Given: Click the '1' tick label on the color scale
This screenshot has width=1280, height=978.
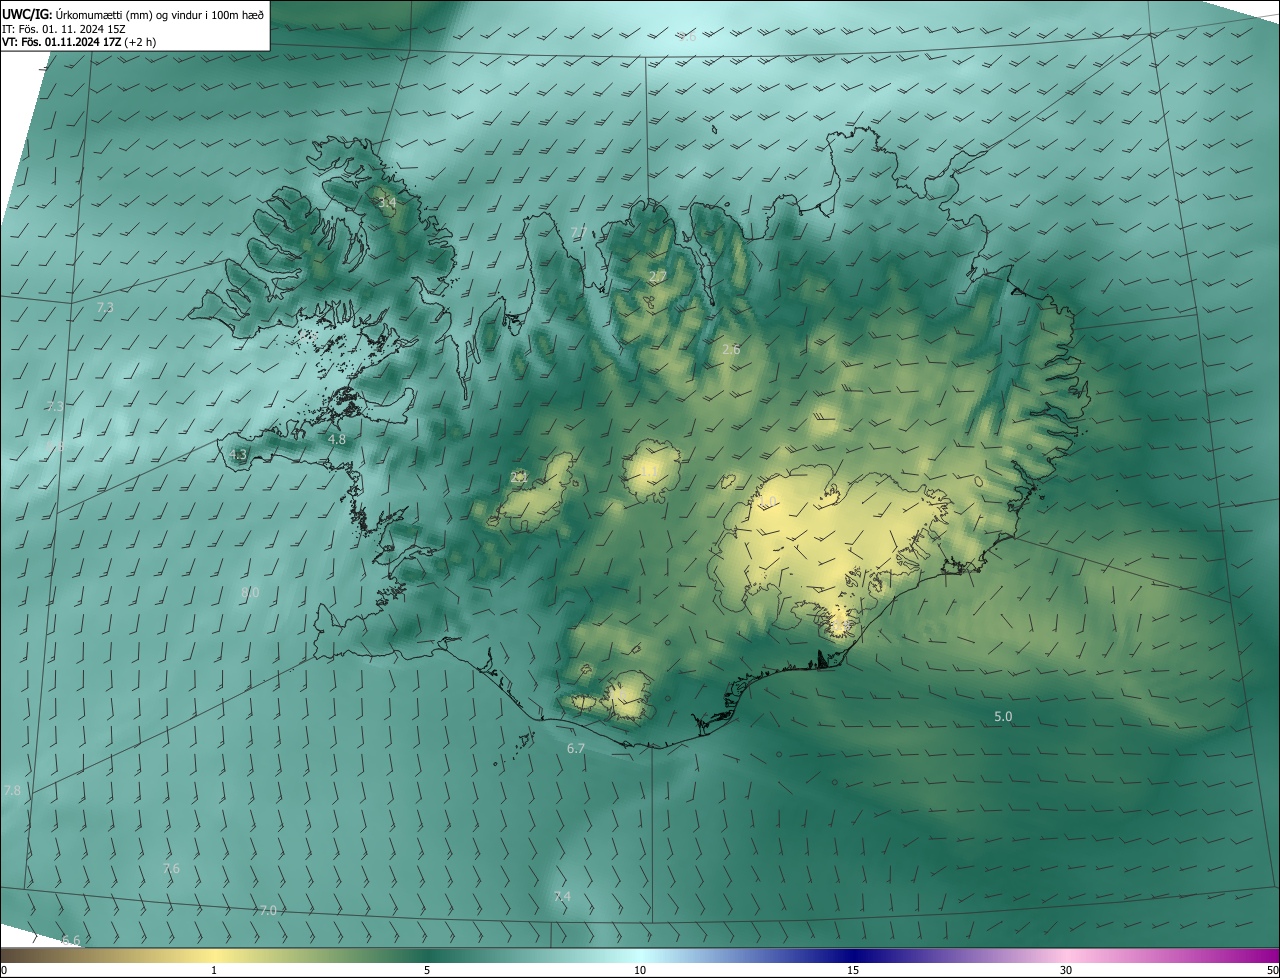Looking at the screenshot, I should [214, 970].
